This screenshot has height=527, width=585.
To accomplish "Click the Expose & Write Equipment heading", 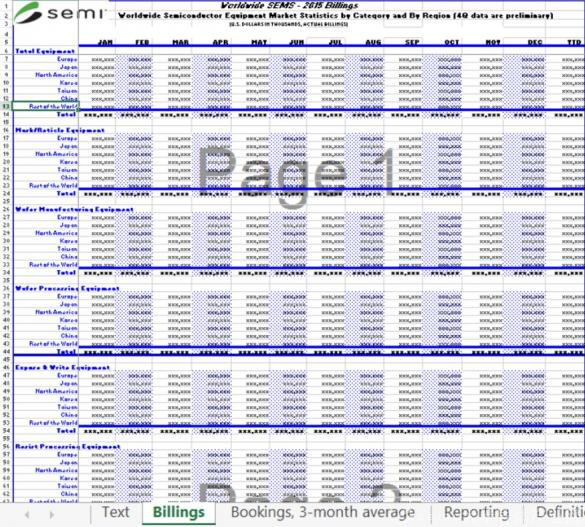I will (62, 367).
